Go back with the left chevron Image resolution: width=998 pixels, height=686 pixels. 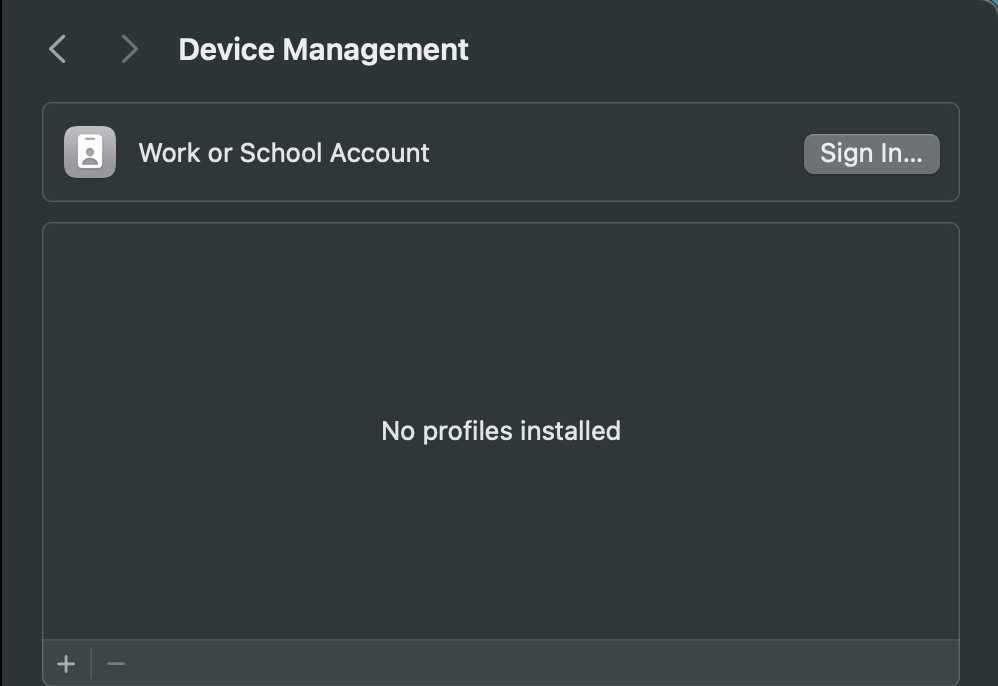point(58,49)
